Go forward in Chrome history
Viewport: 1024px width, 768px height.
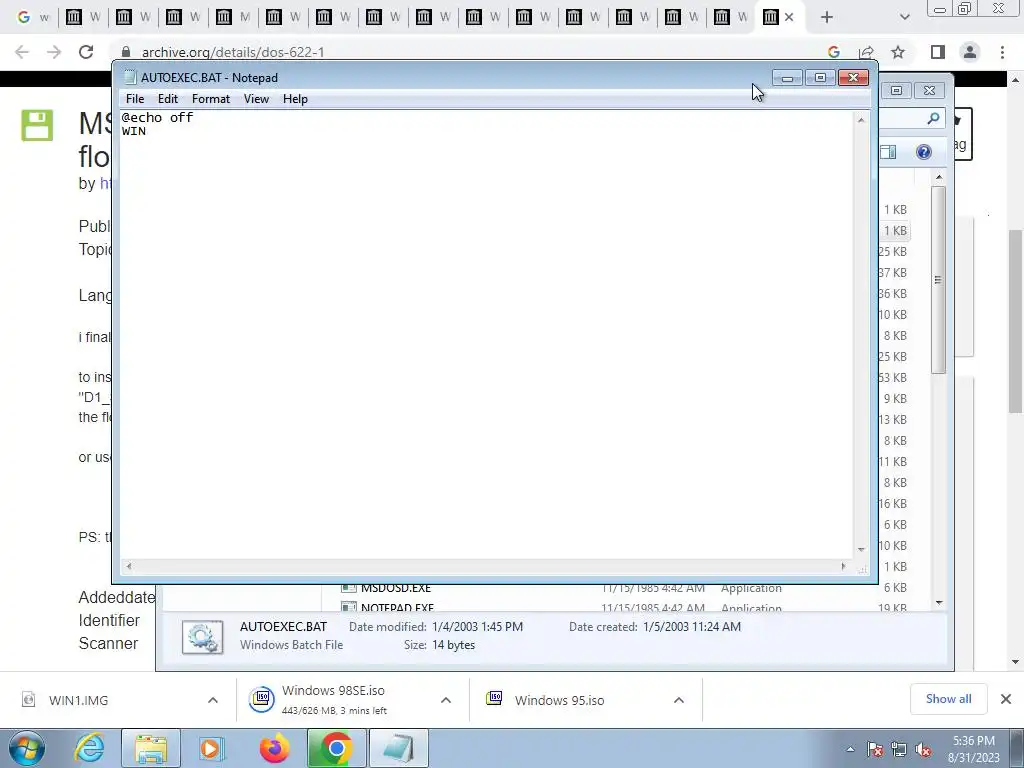[54, 52]
